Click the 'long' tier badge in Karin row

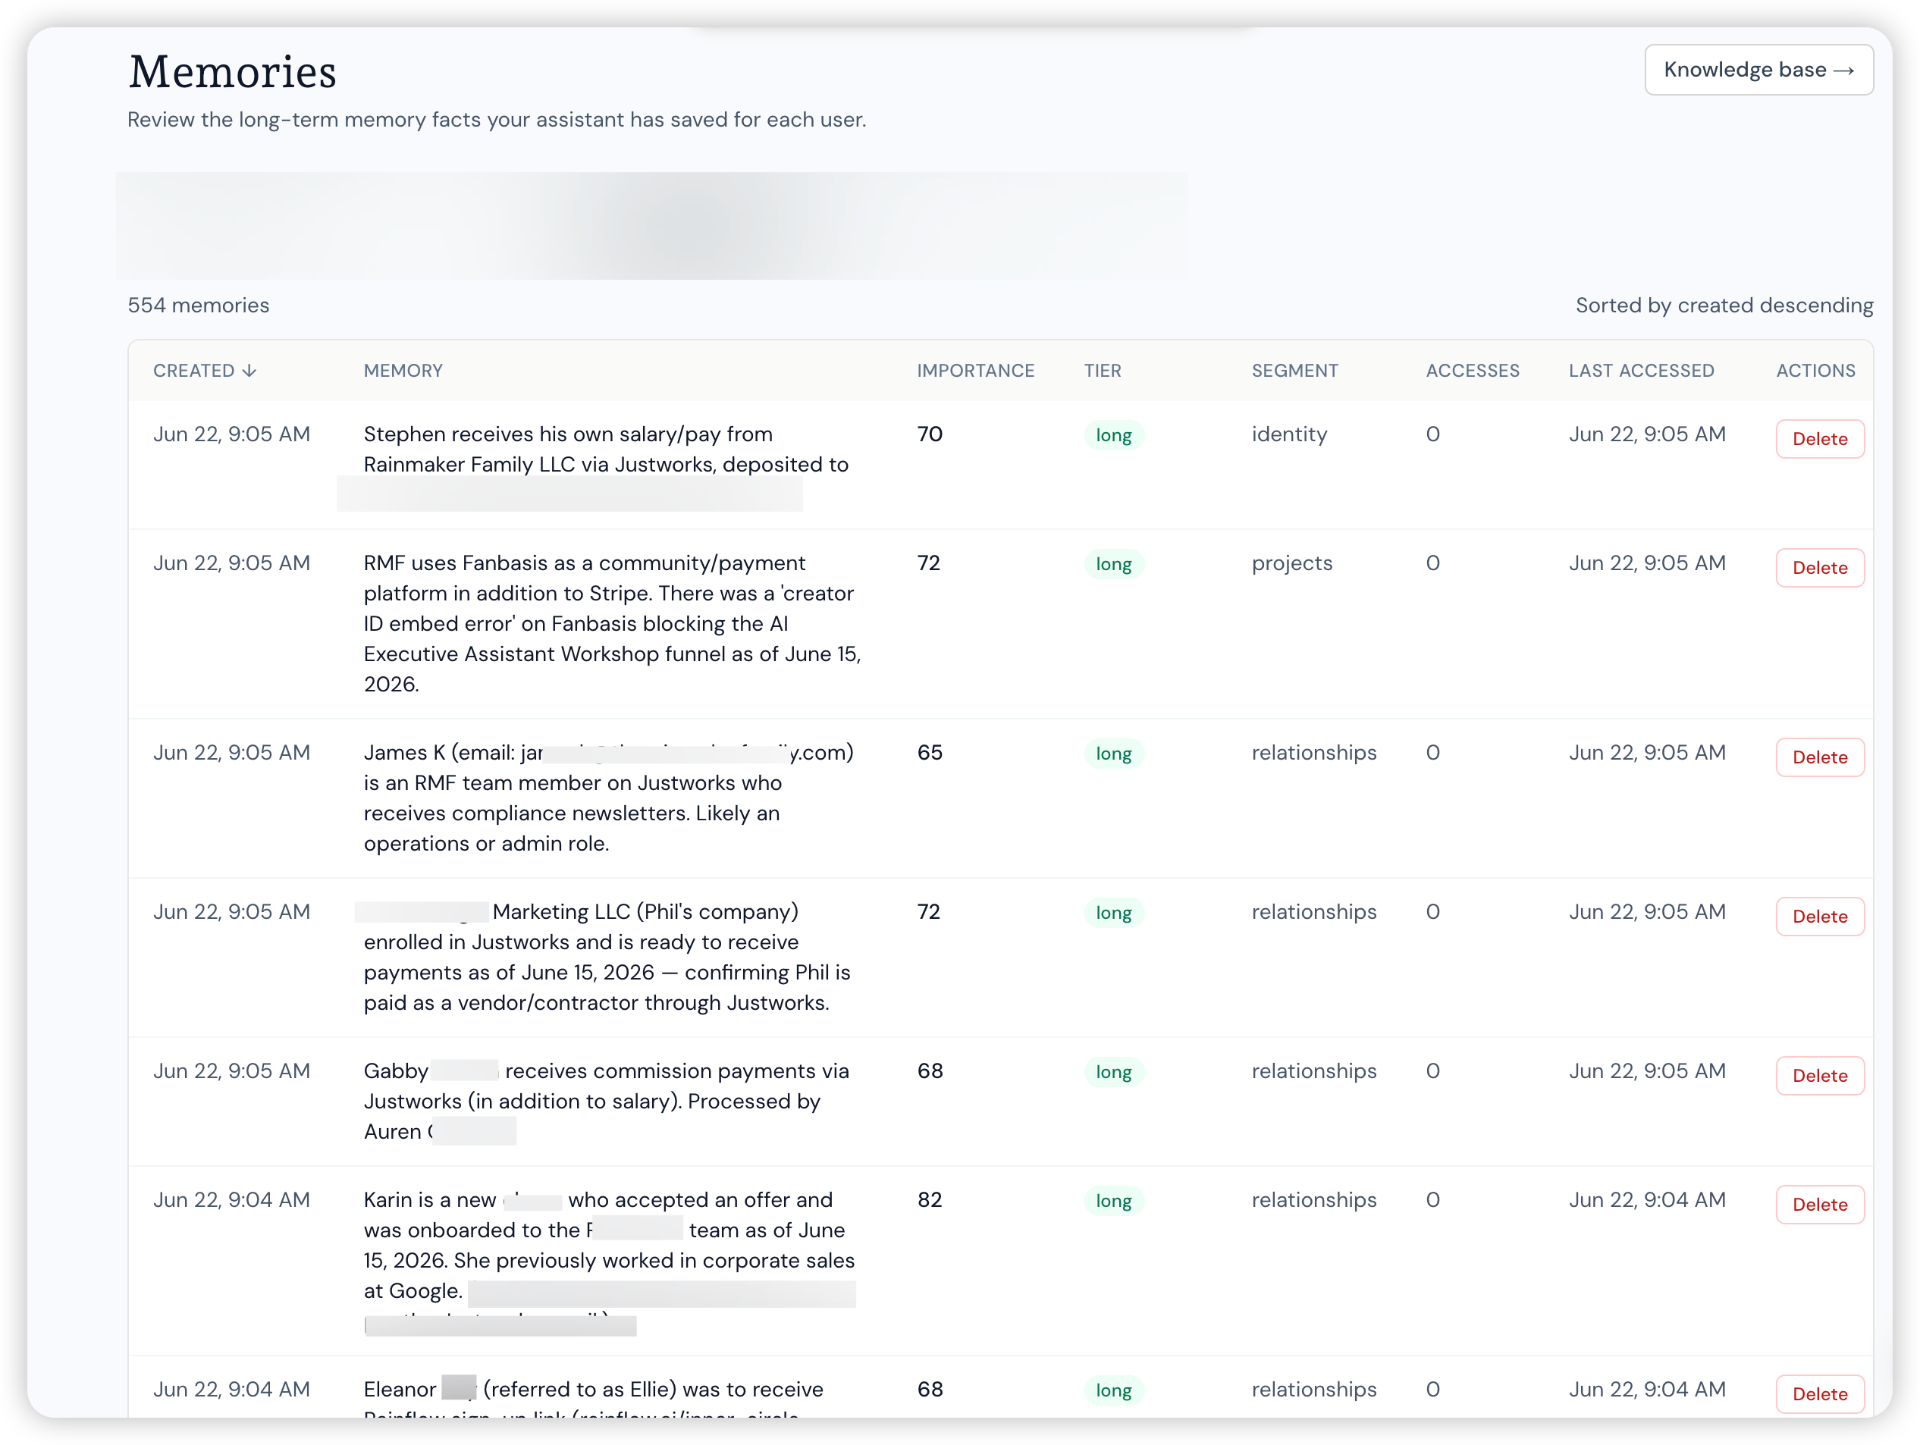(1113, 1201)
